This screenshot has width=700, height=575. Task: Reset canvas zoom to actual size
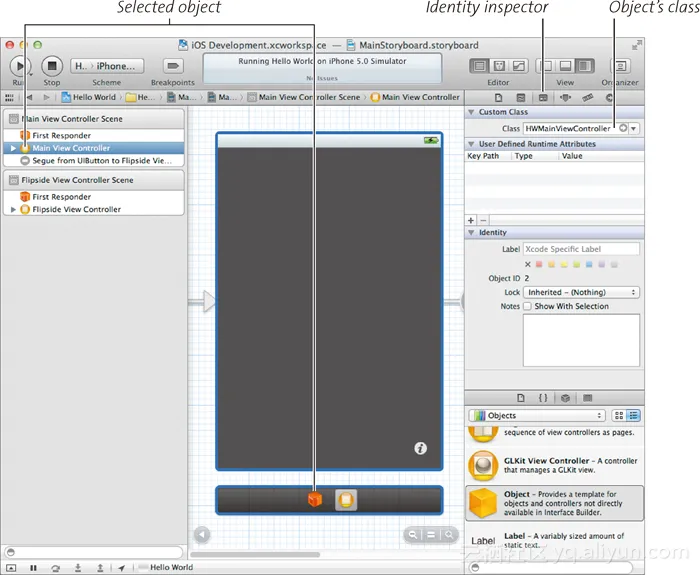431,534
